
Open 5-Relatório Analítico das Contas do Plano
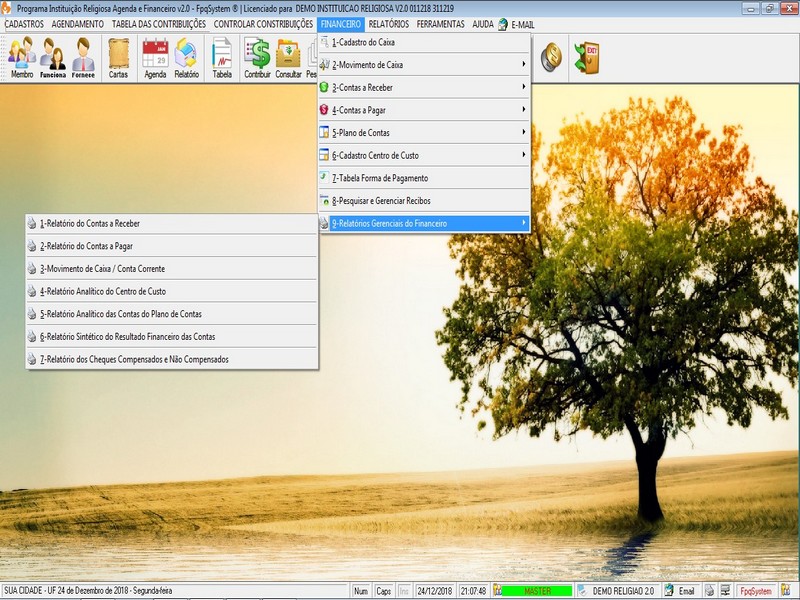(x=172, y=314)
